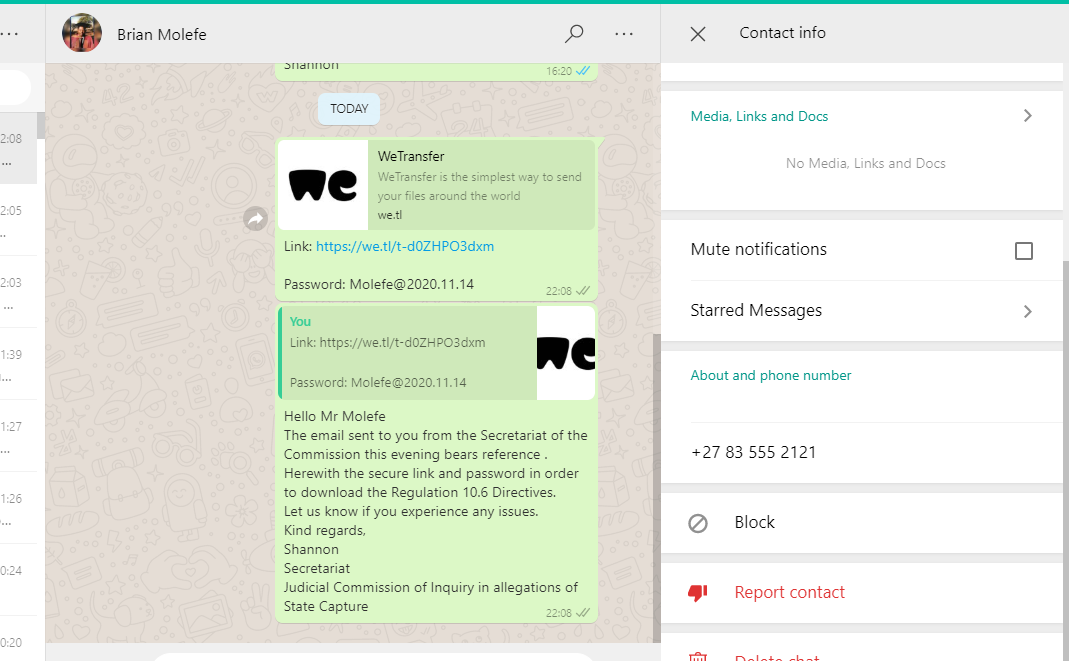Image resolution: width=1069 pixels, height=661 pixels.
Task: Open Media, Links and Docs section
Action: pos(759,116)
